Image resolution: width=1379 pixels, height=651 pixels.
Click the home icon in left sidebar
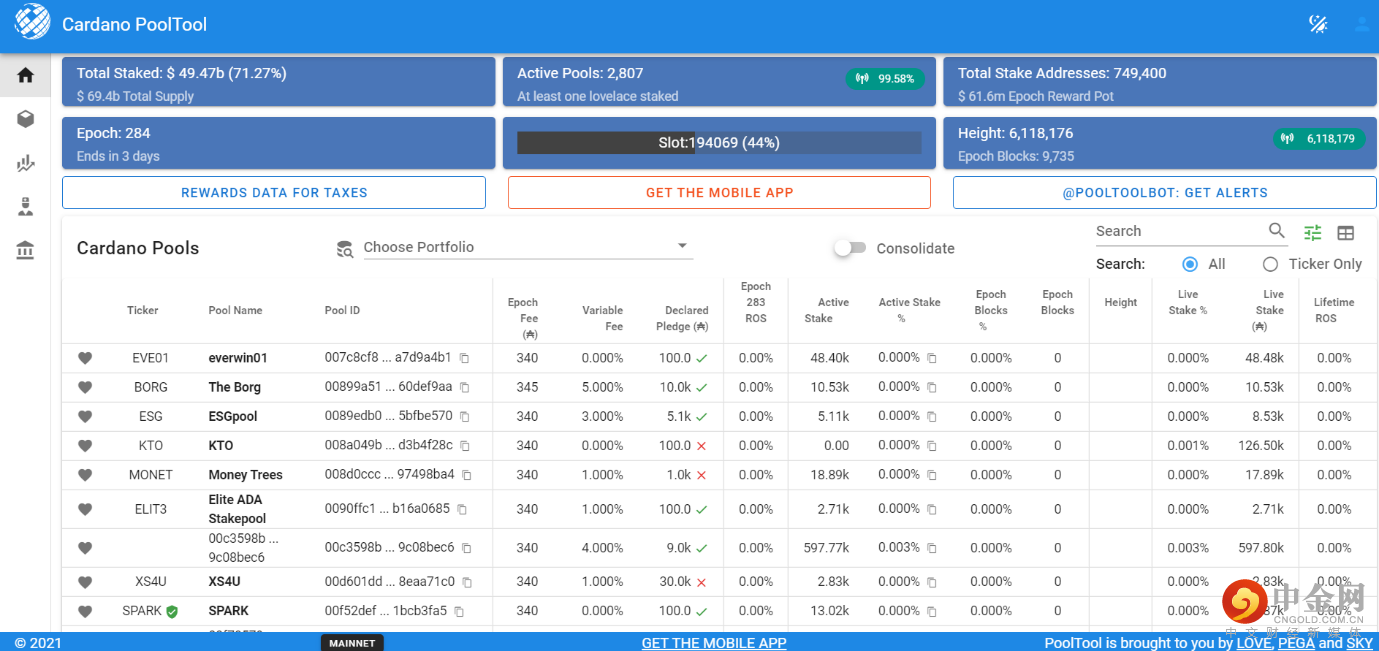[25, 76]
